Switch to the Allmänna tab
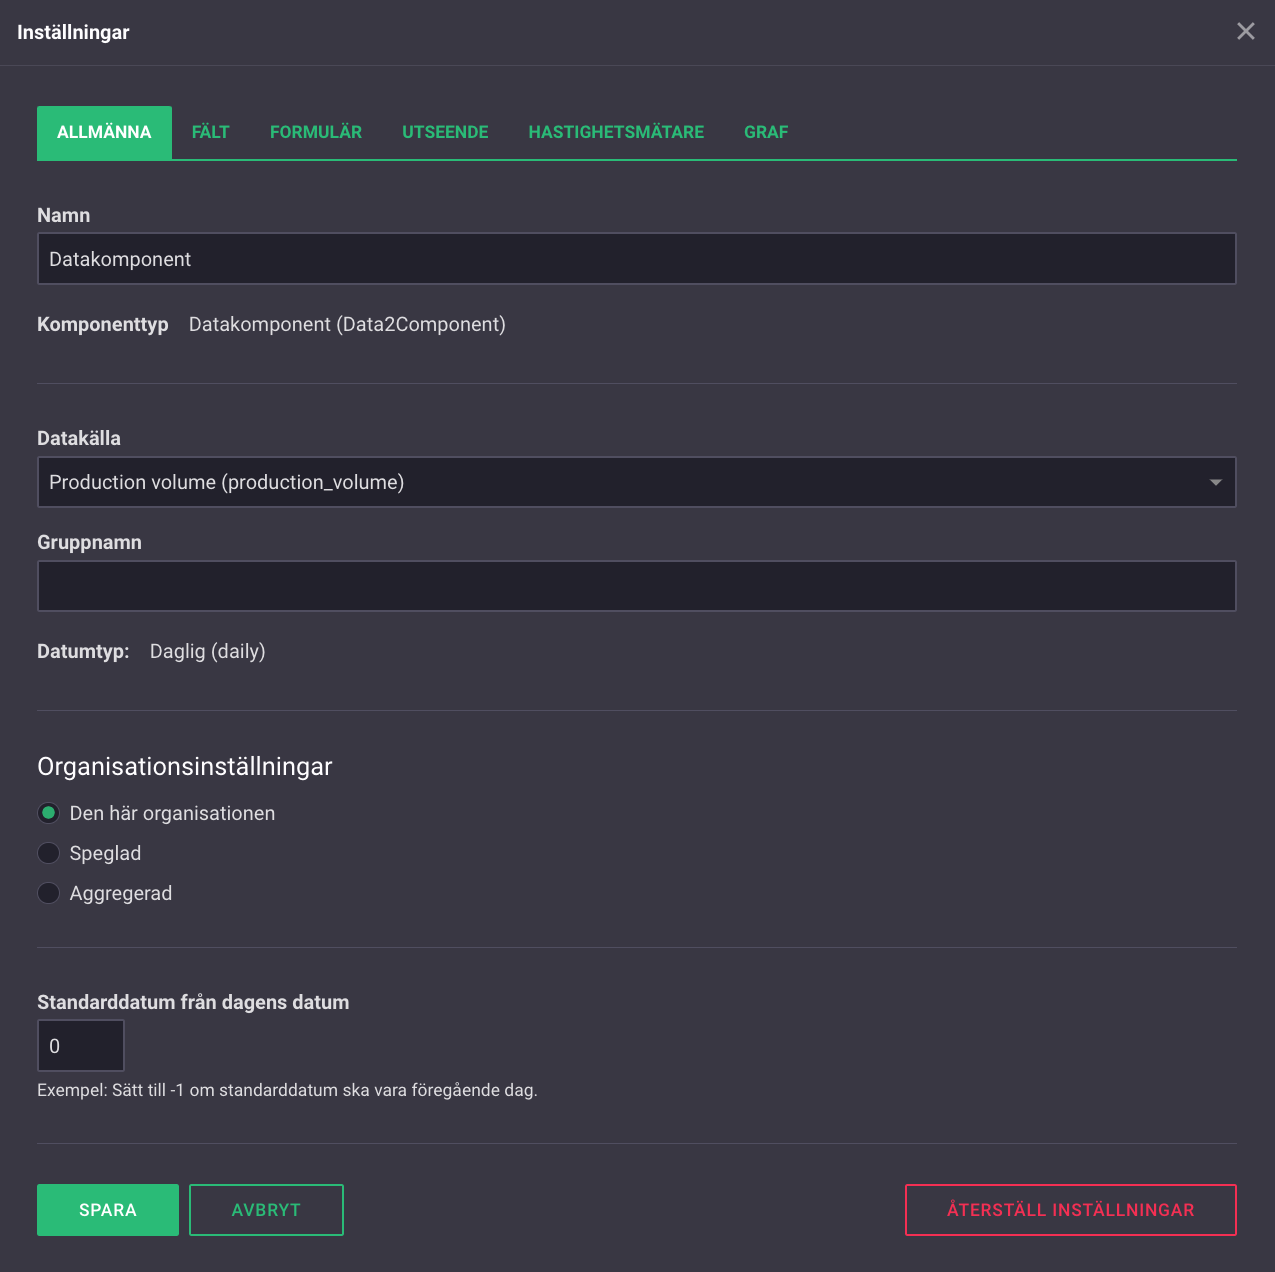Viewport: 1275px width, 1272px height. click(x=104, y=132)
